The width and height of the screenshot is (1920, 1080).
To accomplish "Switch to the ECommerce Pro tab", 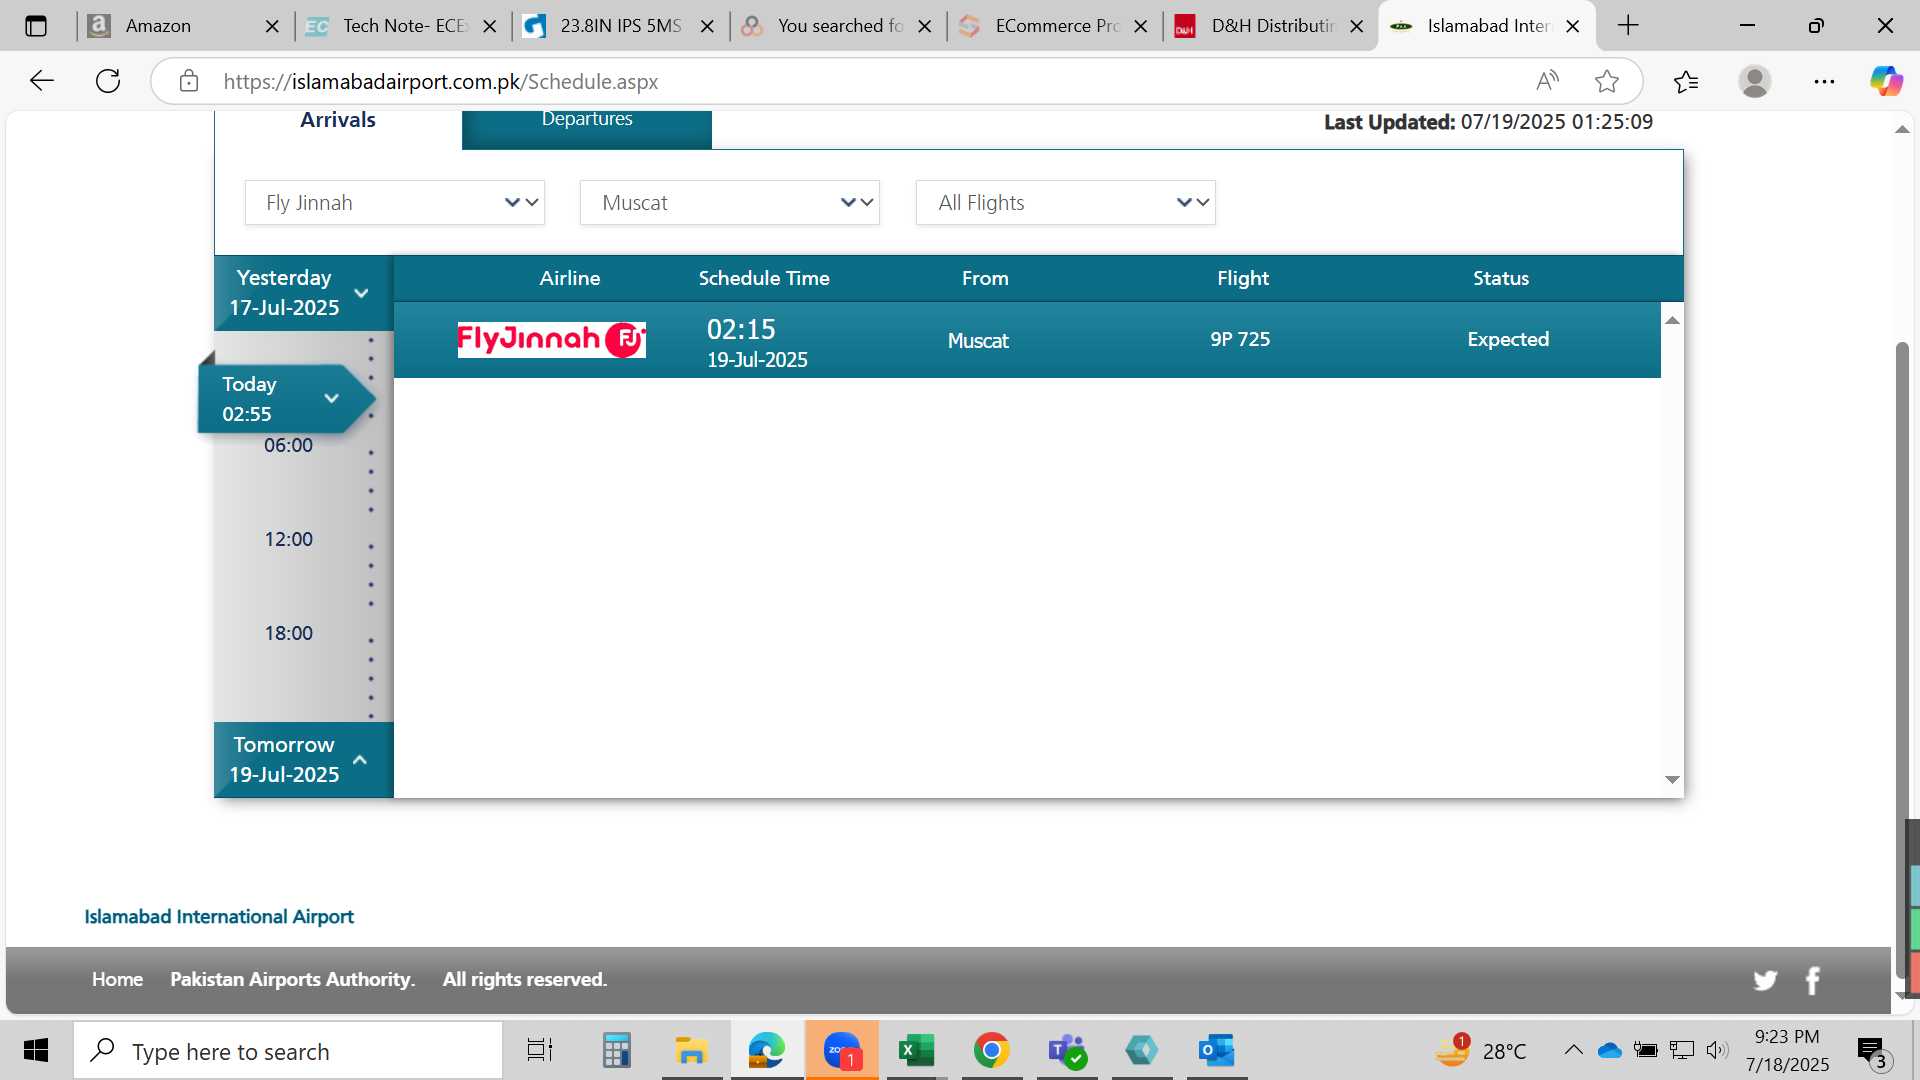I will (x=1055, y=27).
